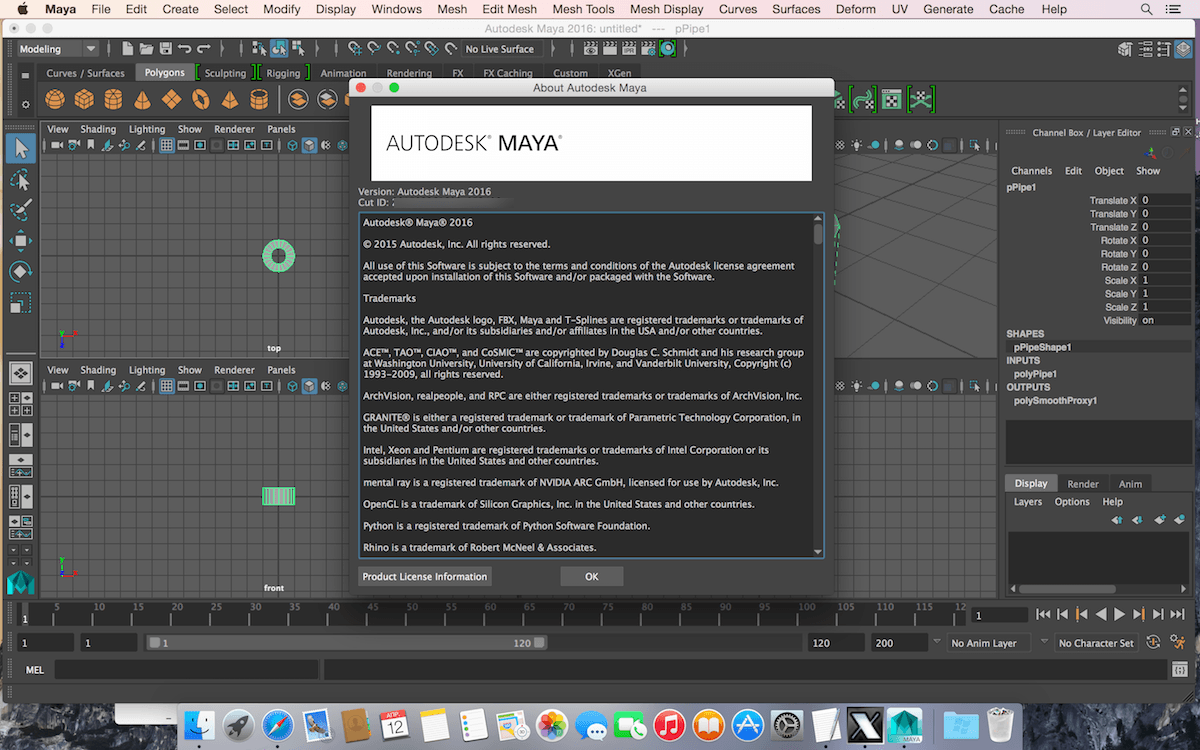Click the polygon Sphere shelf icon

[x=55, y=99]
